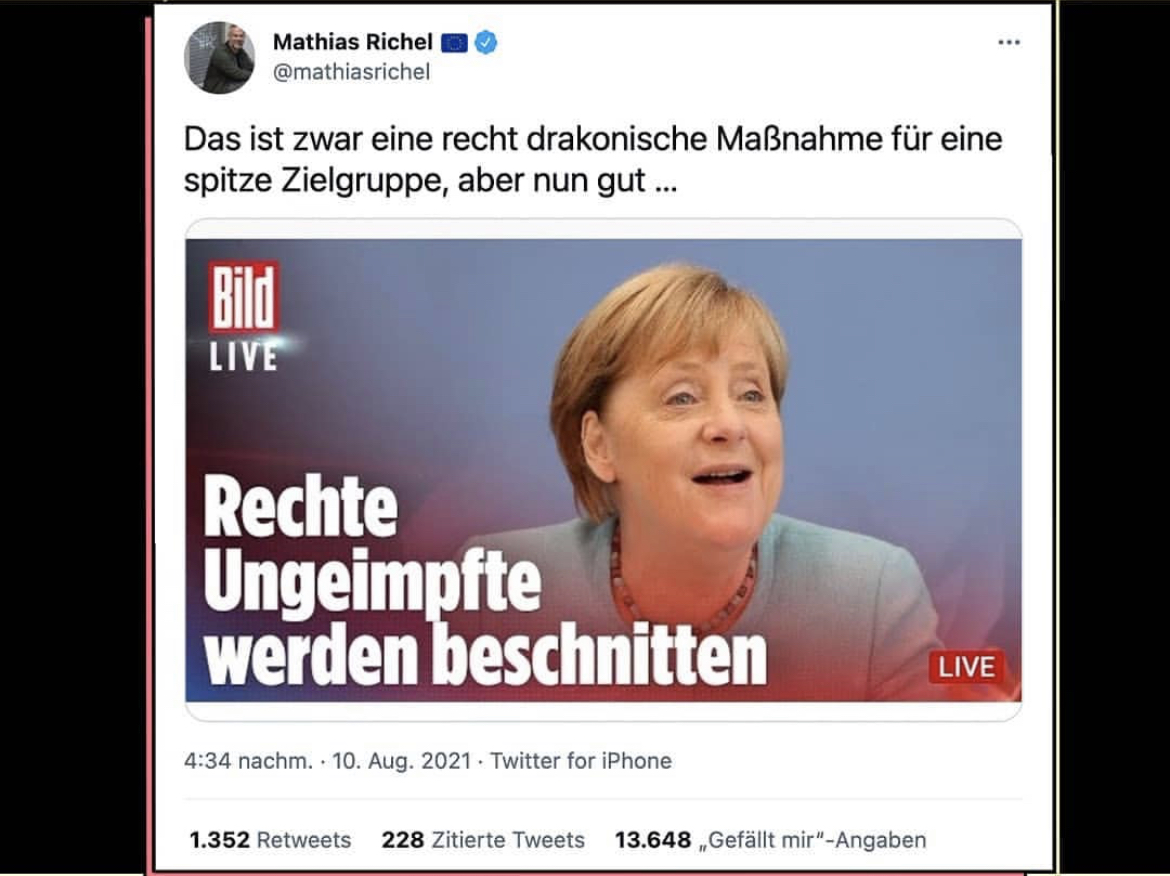Click the date 10. Aug. 2021
The width and height of the screenshot is (1170, 876).
tap(401, 761)
